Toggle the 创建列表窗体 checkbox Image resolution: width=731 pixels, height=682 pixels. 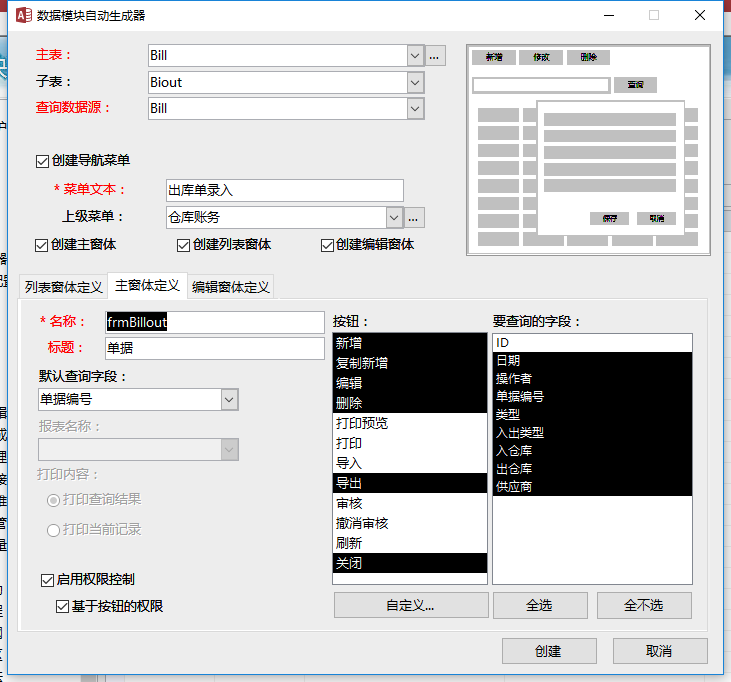(183, 245)
